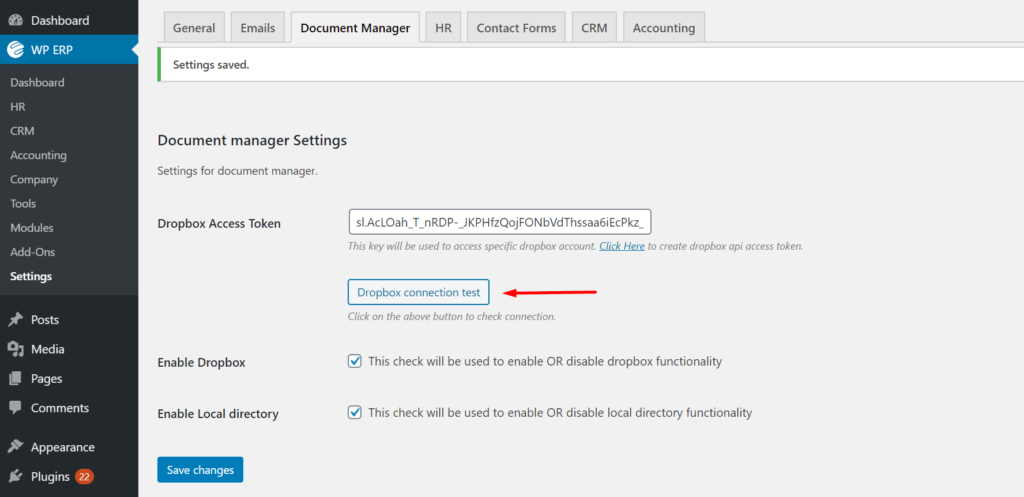The image size is (1024, 497).
Task: Click the Plugins plug icon
Action: (x=16, y=477)
